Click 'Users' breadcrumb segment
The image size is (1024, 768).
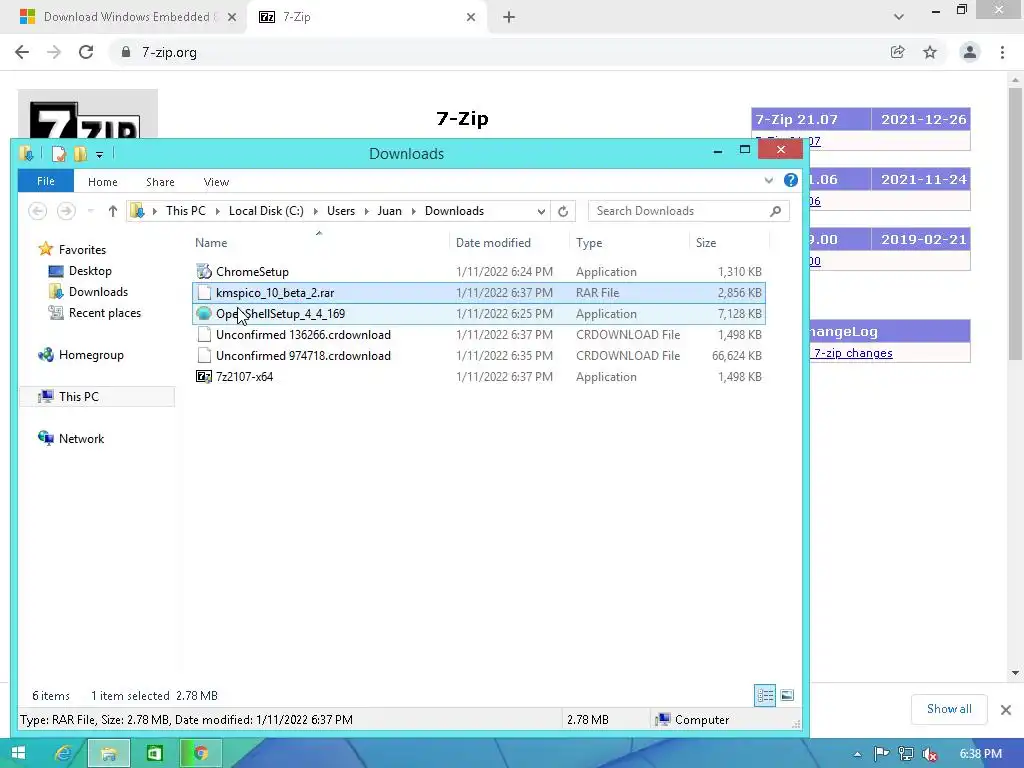[341, 211]
